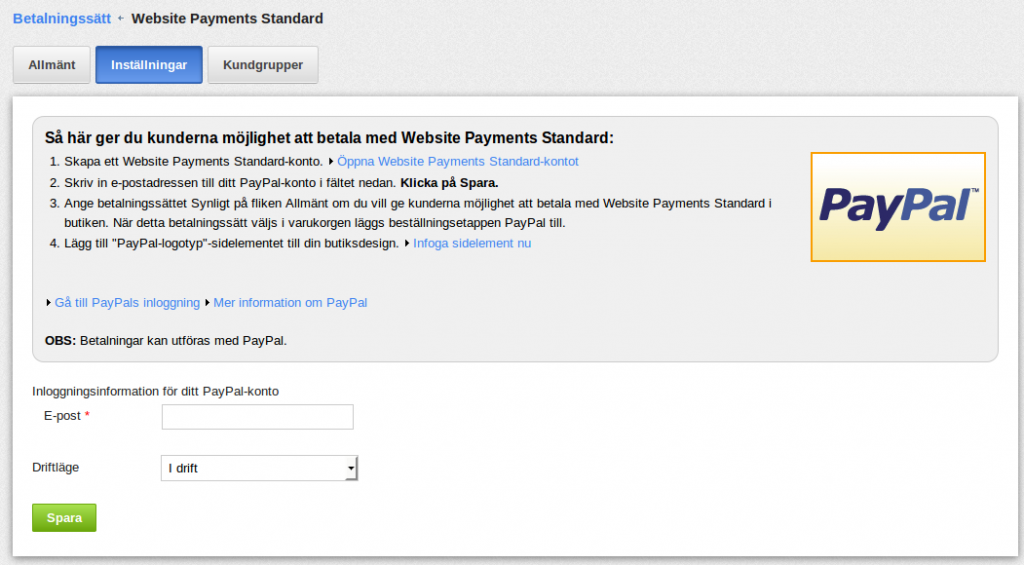Open the Betalningssätt breadcrumb link
This screenshot has width=1024, height=565.
click(x=62, y=18)
